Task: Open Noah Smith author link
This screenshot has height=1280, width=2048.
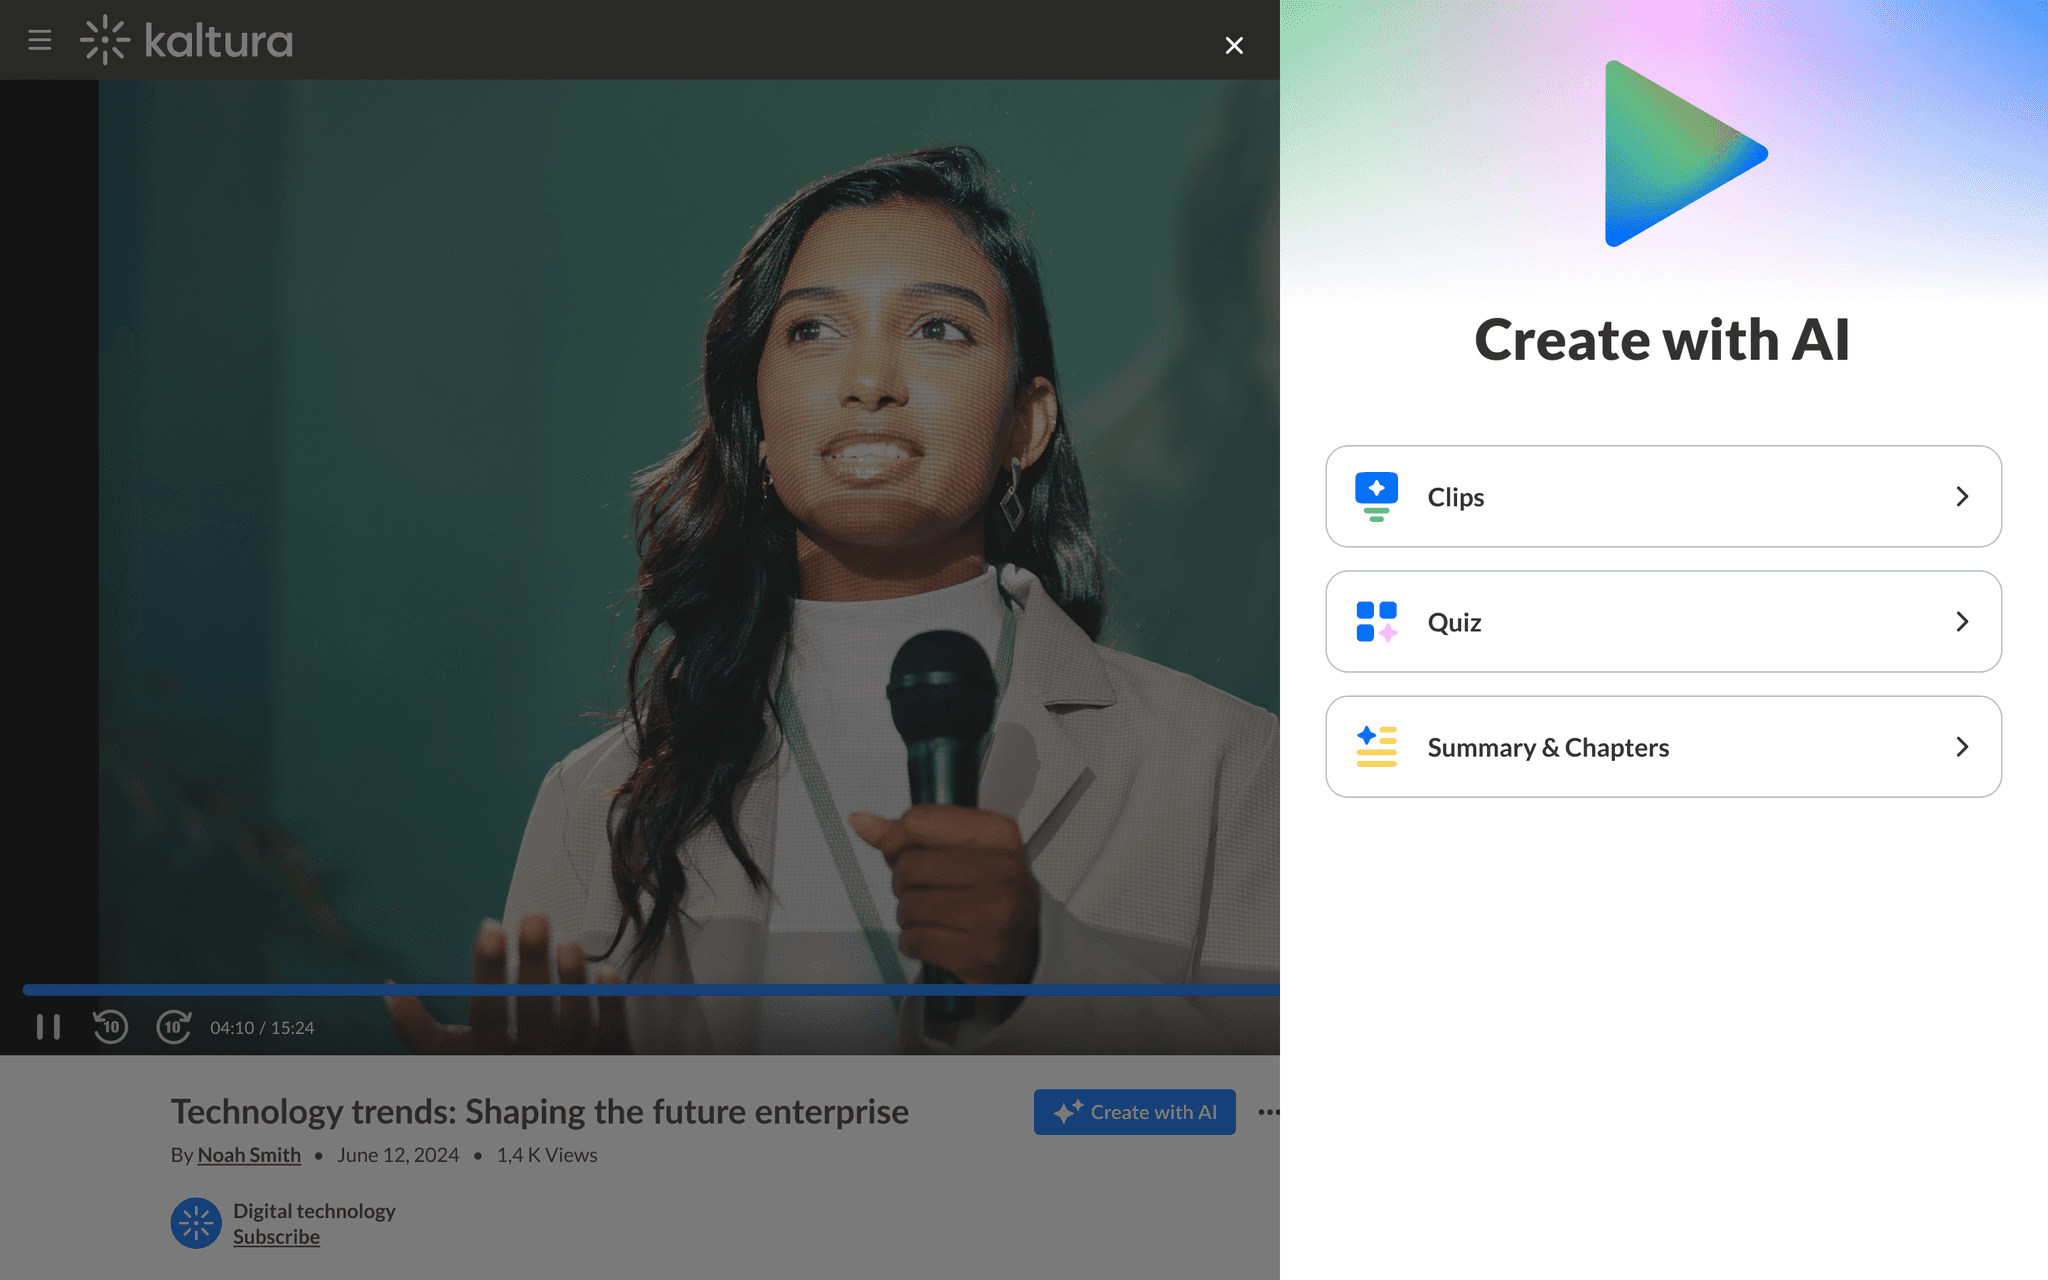Action: pyautogui.click(x=249, y=1155)
